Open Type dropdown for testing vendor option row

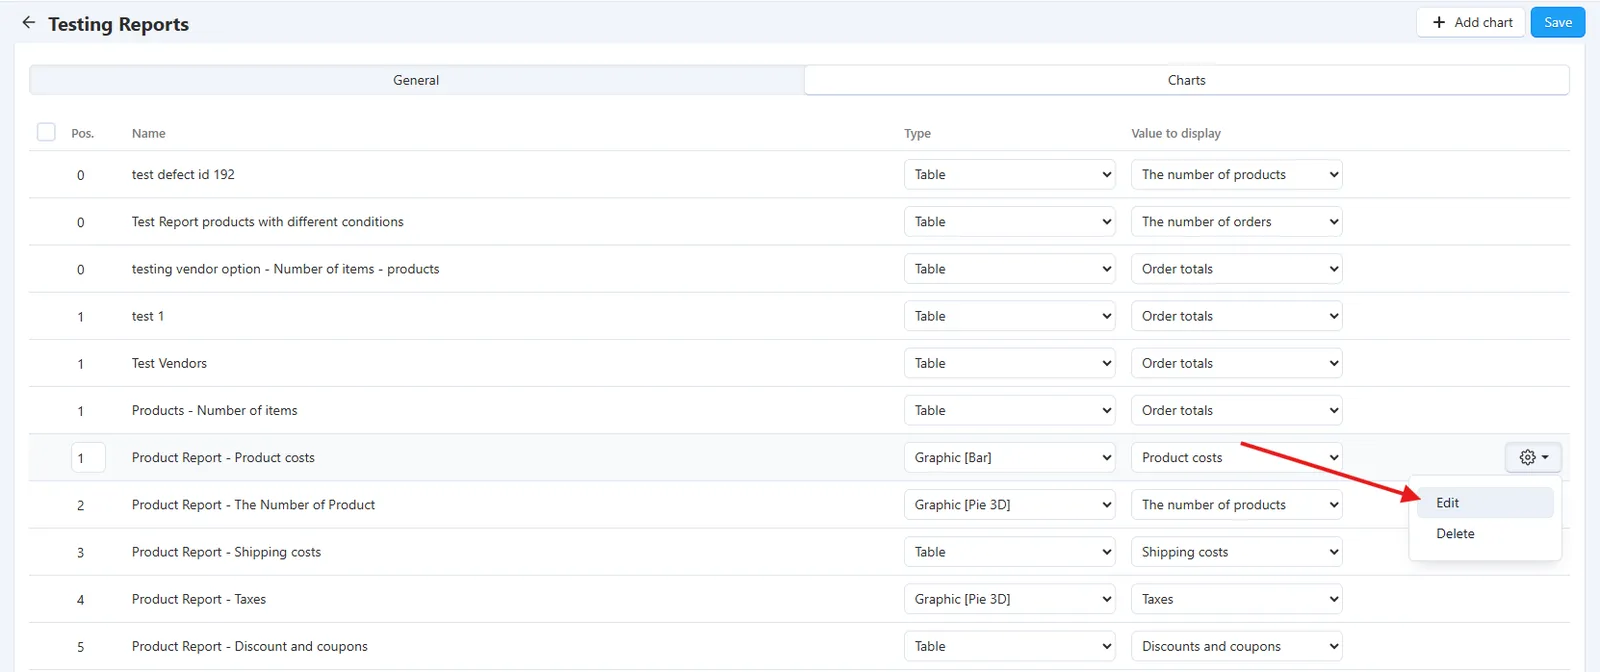1010,269
